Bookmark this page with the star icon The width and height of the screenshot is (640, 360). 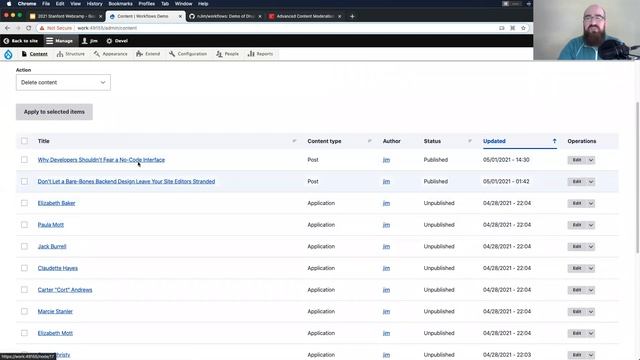click(523, 28)
